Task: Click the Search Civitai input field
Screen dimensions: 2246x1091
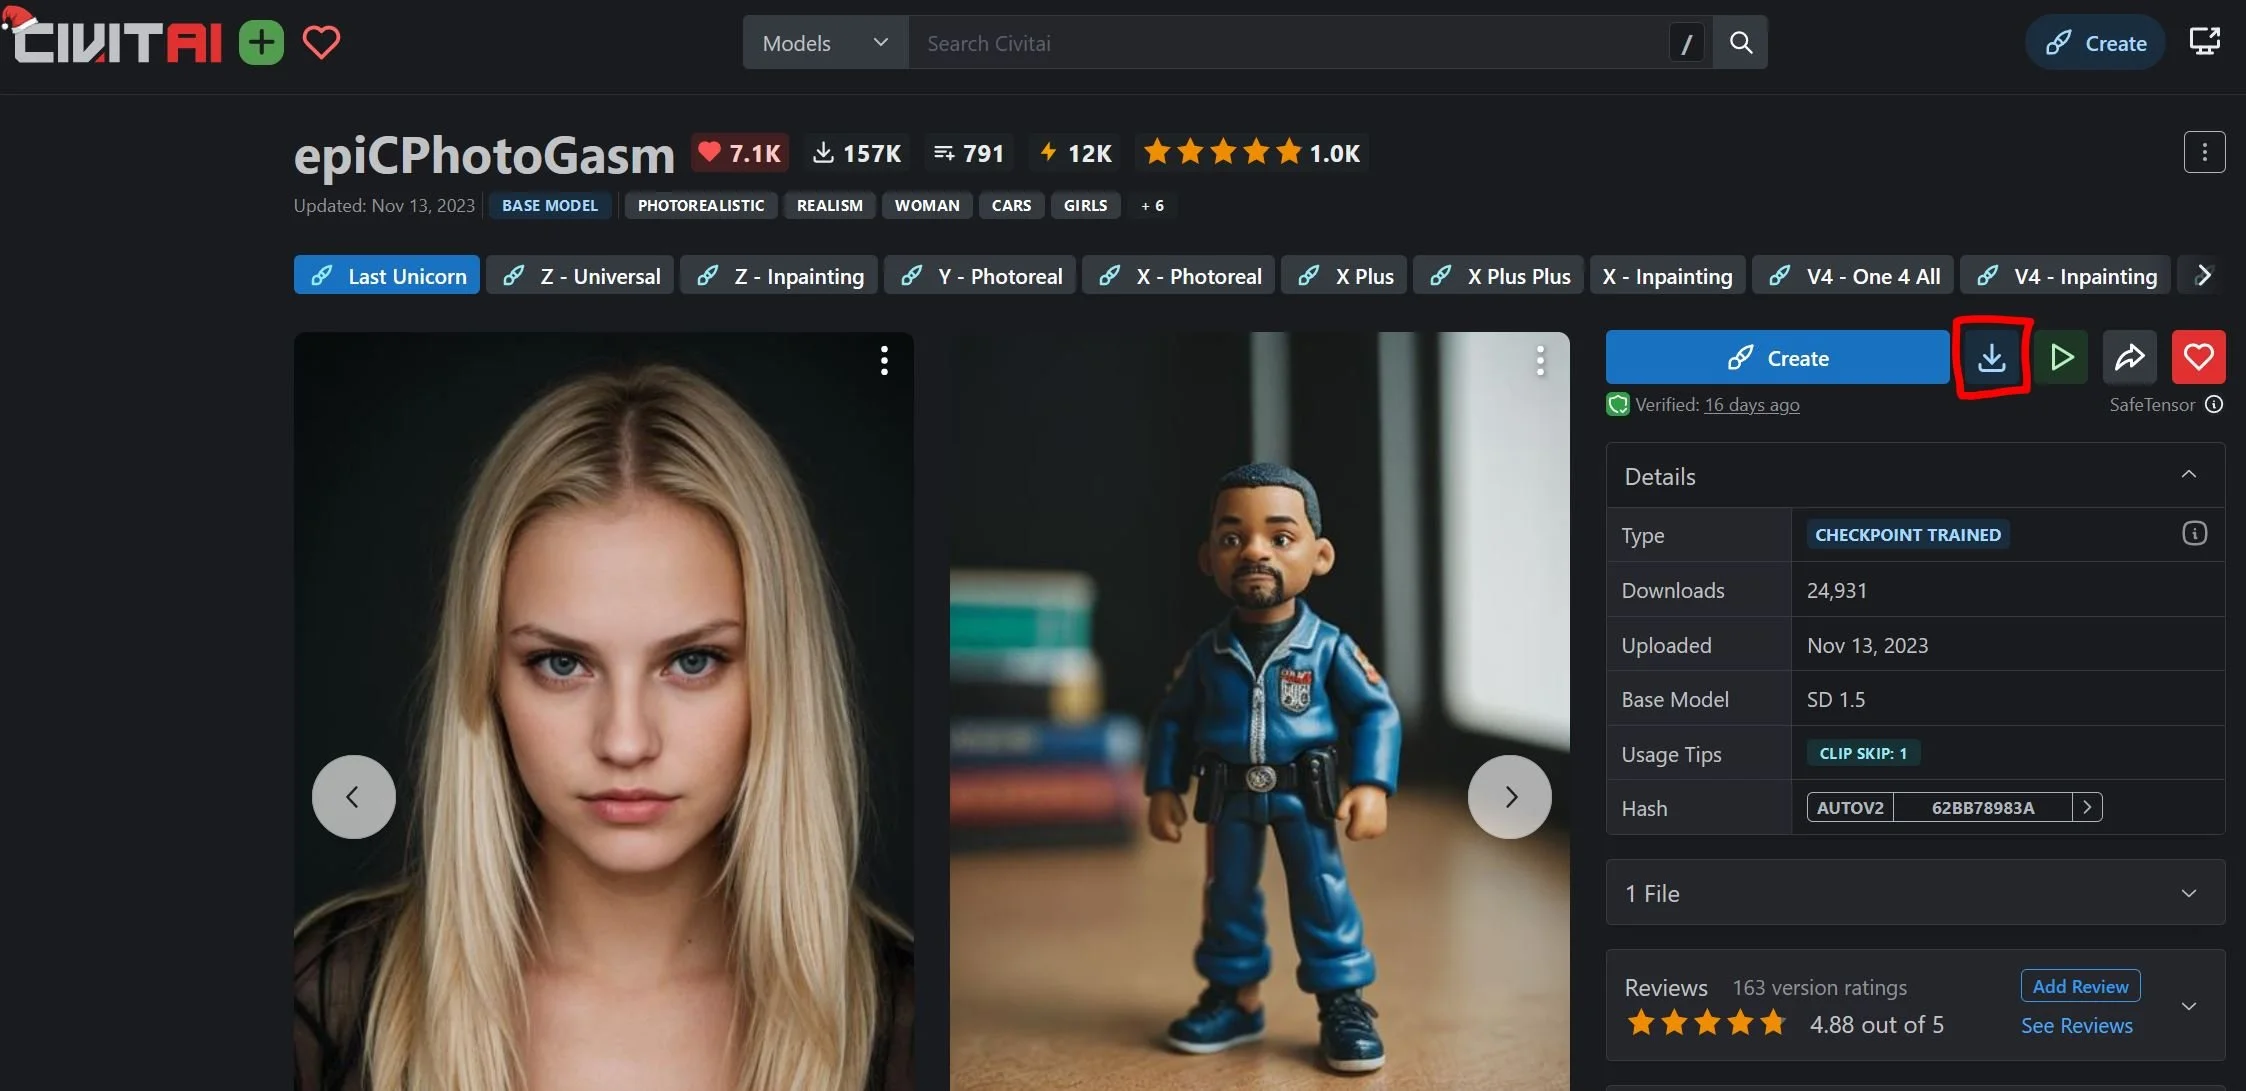Action: (x=1290, y=43)
